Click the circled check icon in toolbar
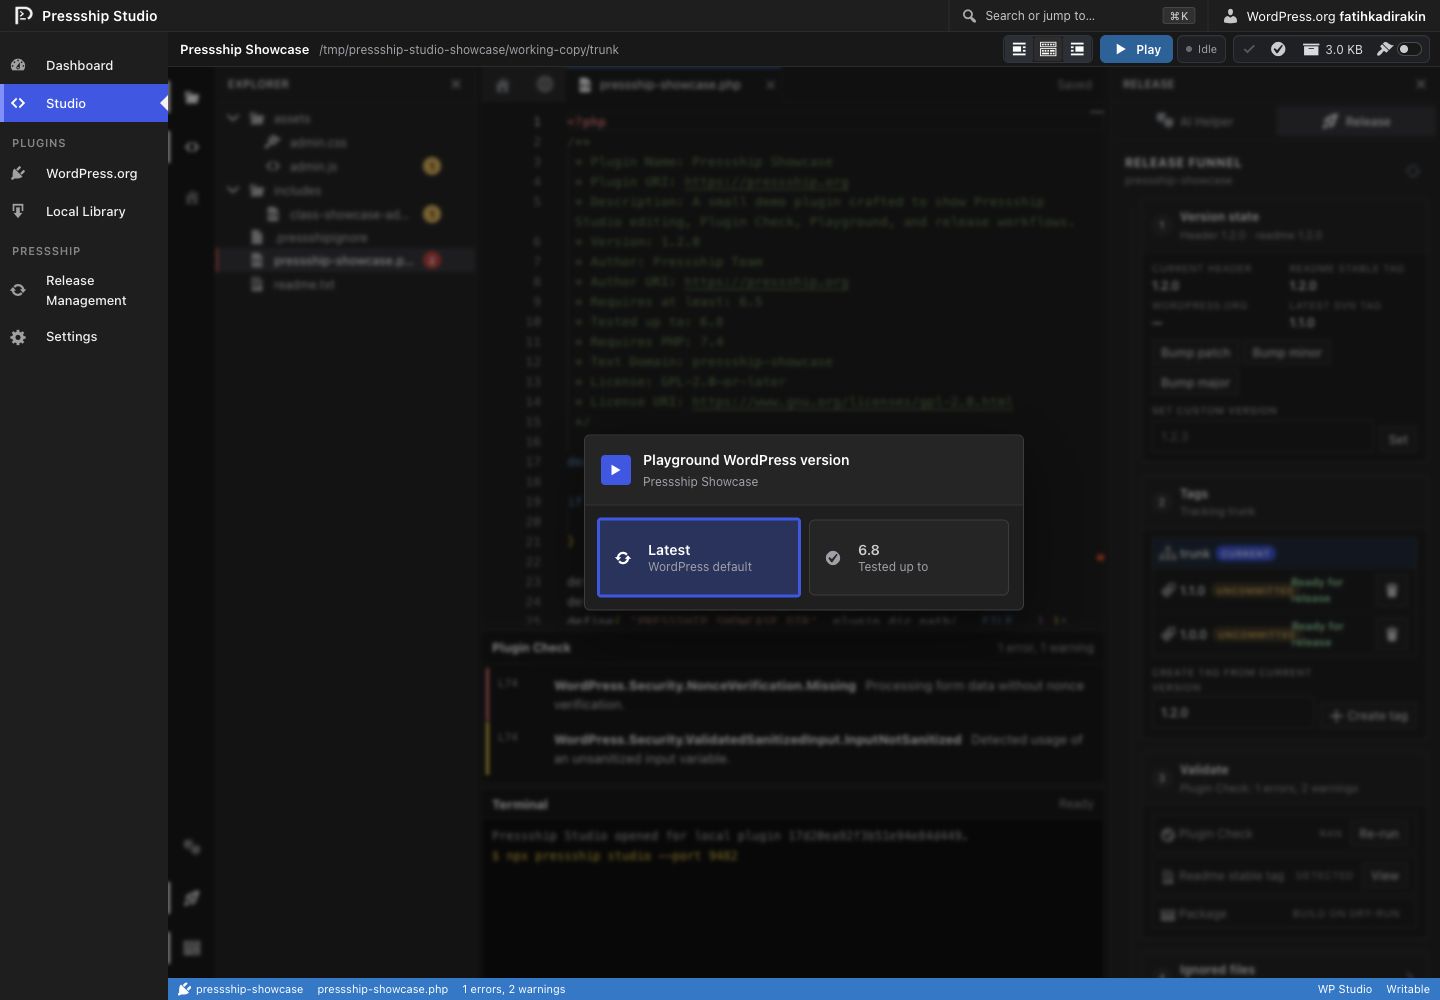This screenshot has width=1440, height=1000. (x=1278, y=49)
